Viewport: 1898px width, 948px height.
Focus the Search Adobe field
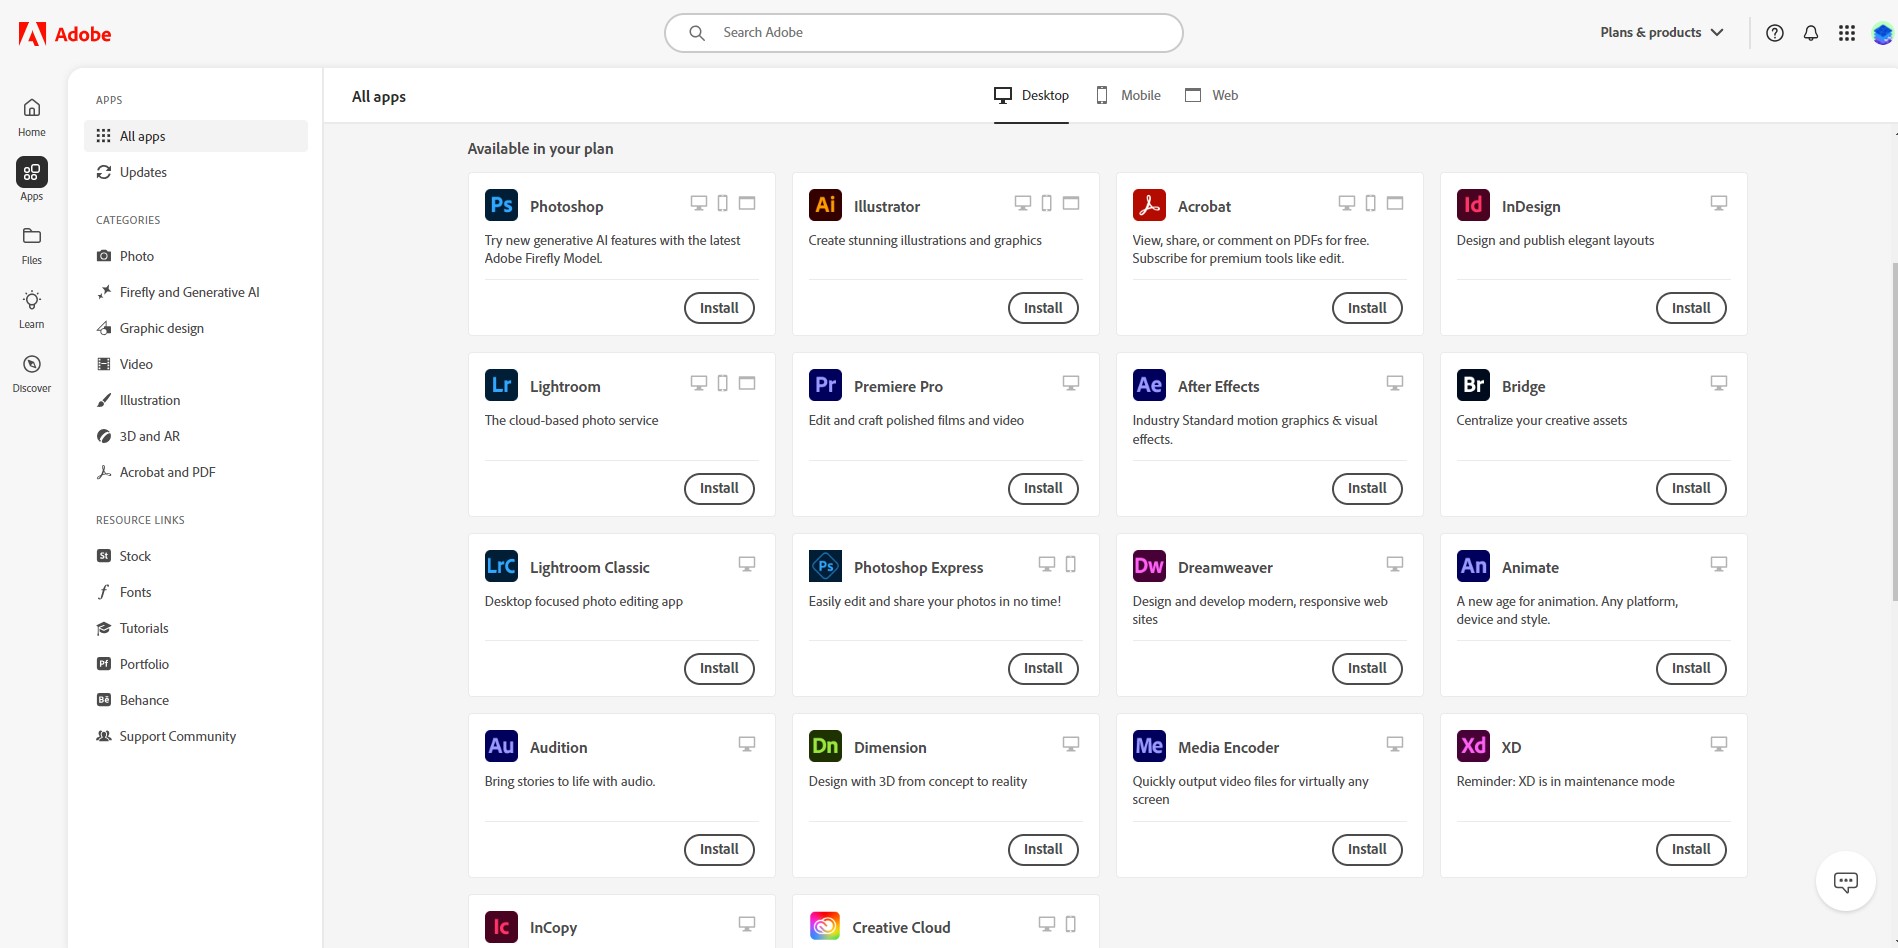924,33
